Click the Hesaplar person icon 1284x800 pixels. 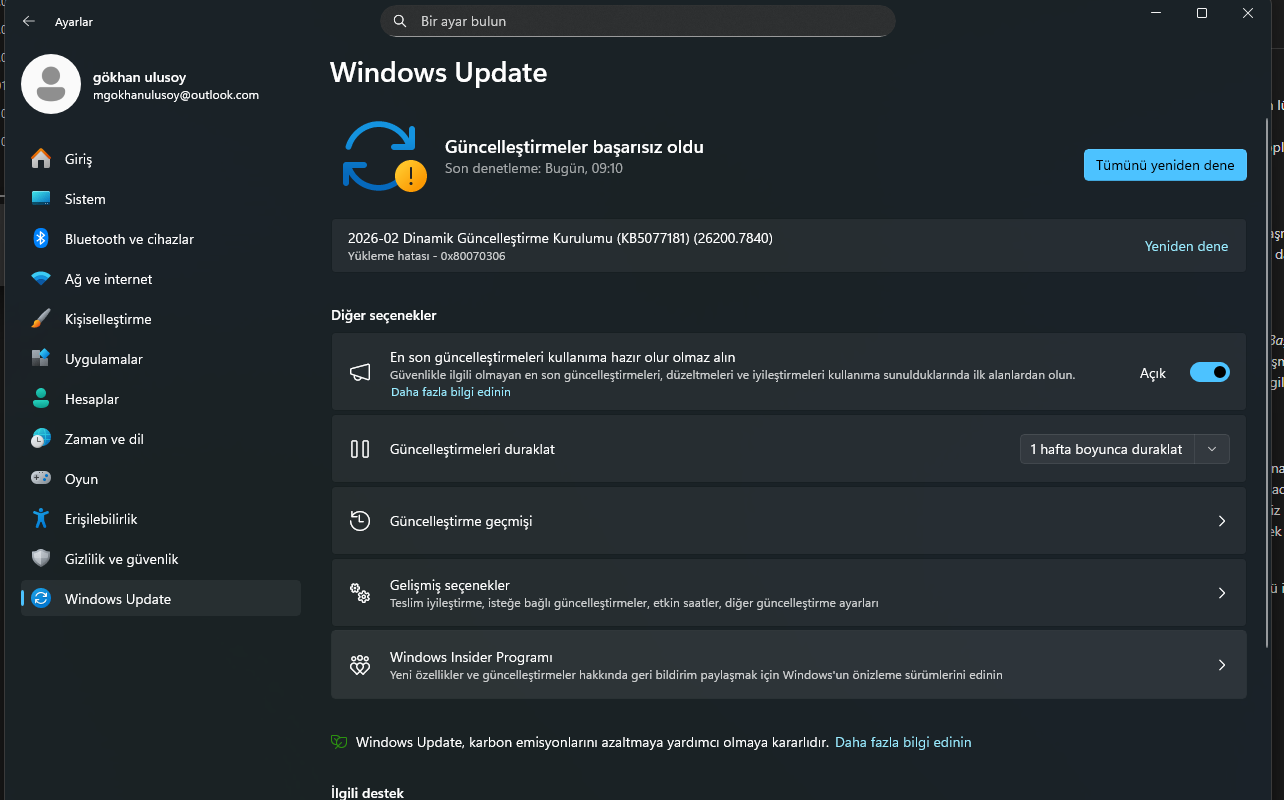(41, 399)
